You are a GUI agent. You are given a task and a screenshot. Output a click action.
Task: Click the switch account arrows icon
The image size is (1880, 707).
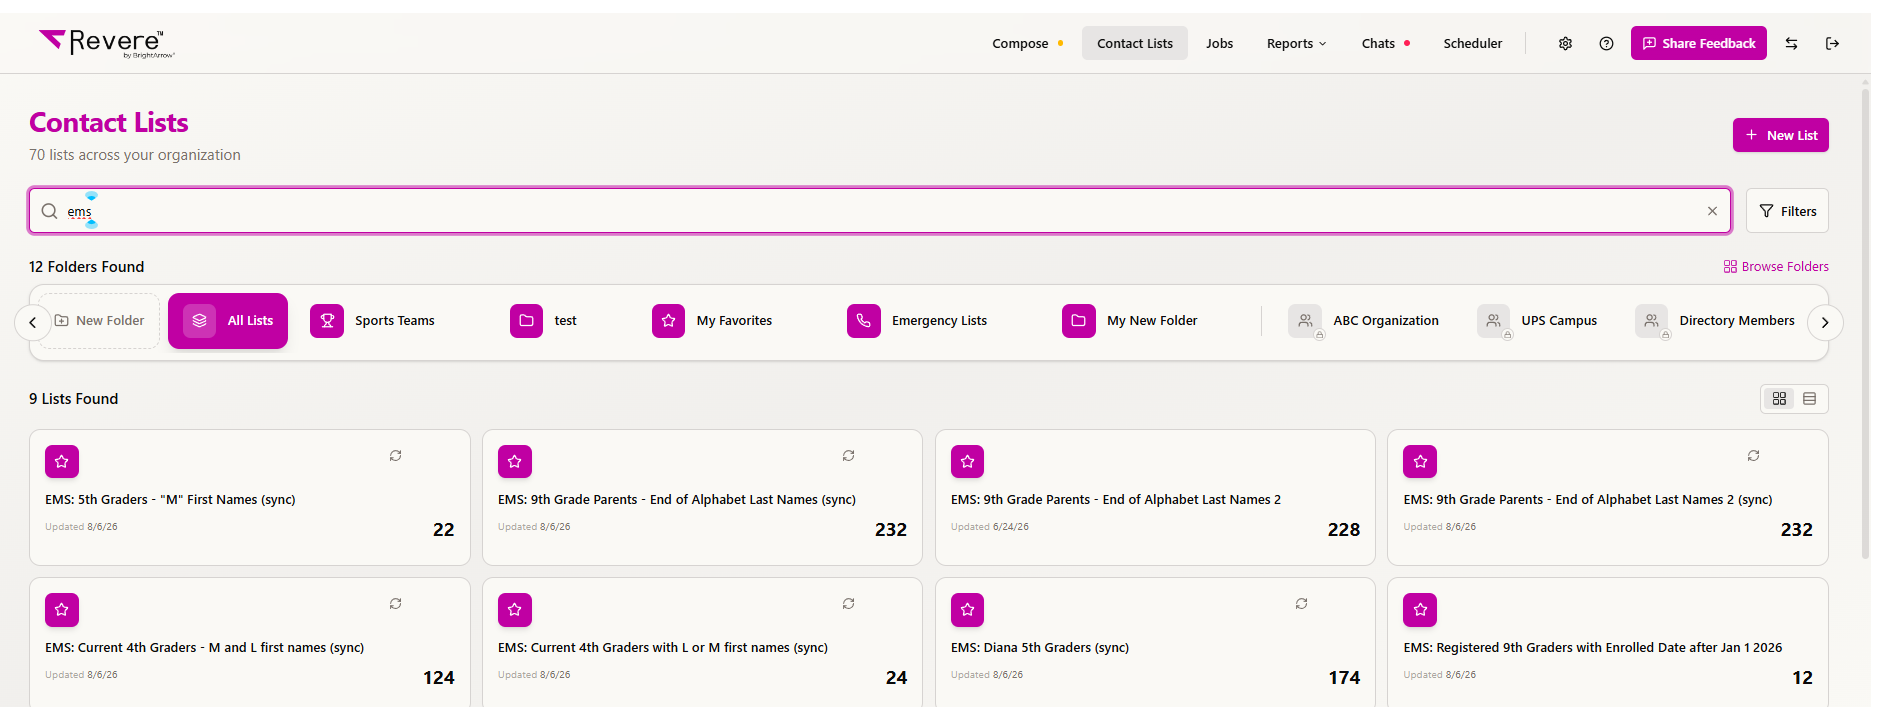[x=1791, y=43]
